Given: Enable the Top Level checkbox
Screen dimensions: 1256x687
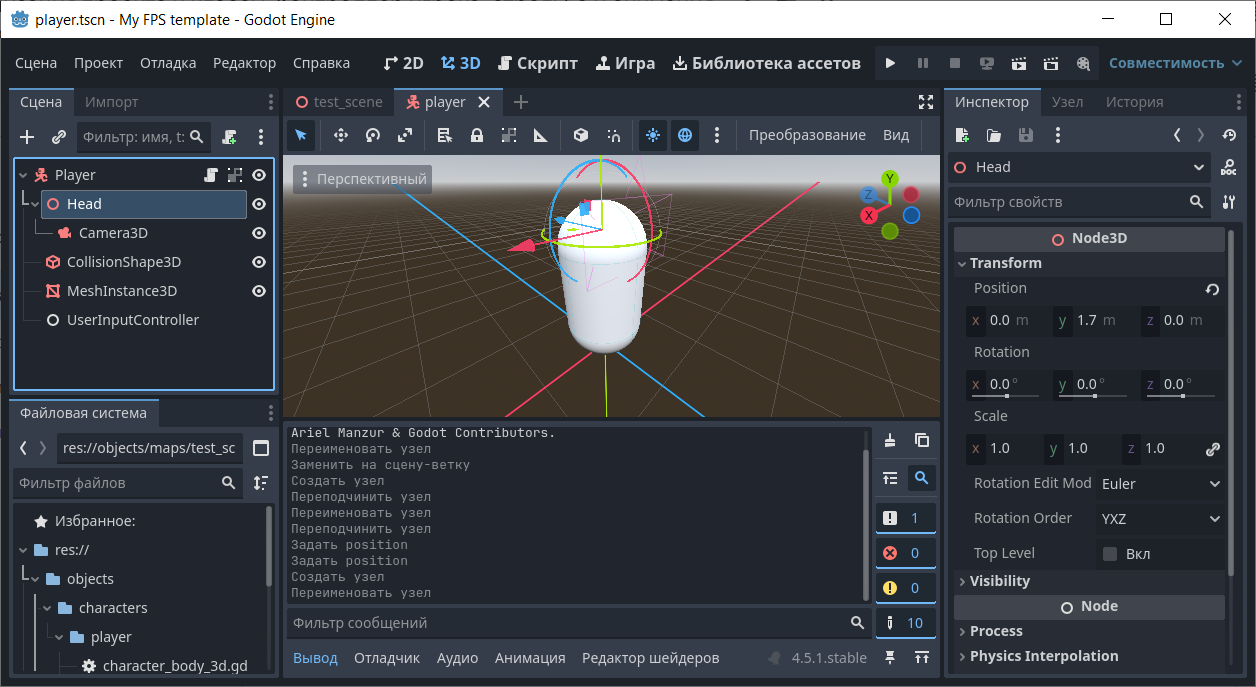Looking at the screenshot, I should point(1110,553).
